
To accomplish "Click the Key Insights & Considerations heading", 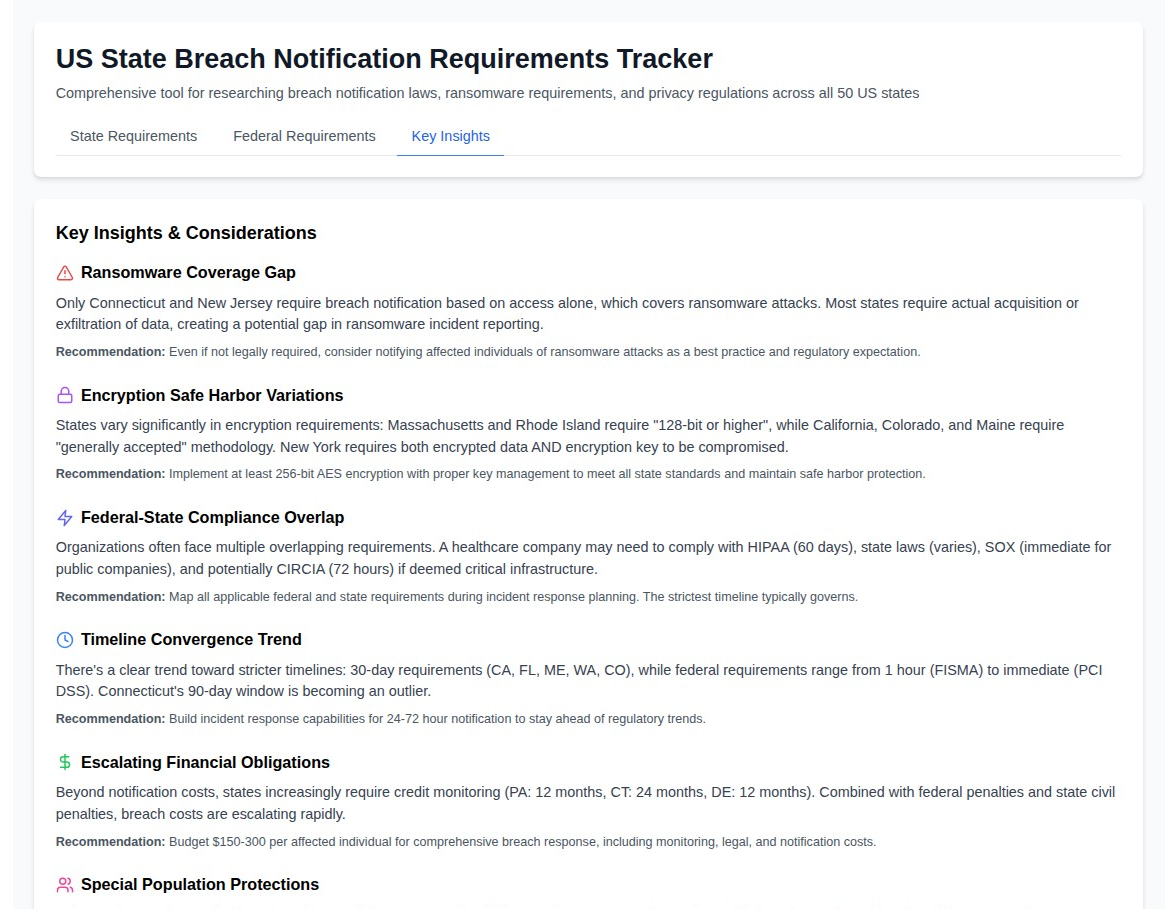I will (186, 233).
